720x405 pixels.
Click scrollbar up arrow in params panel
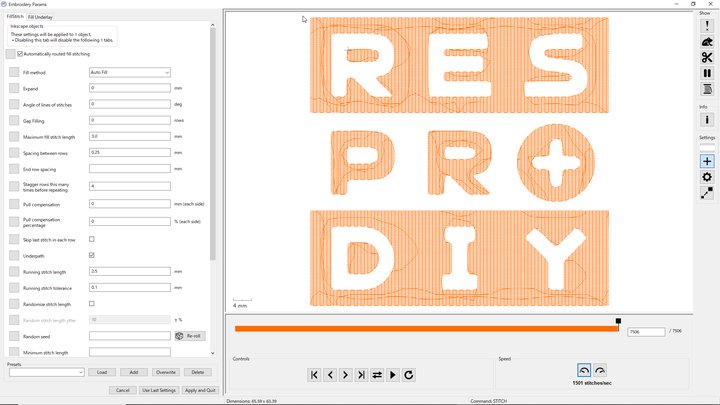point(213,25)
